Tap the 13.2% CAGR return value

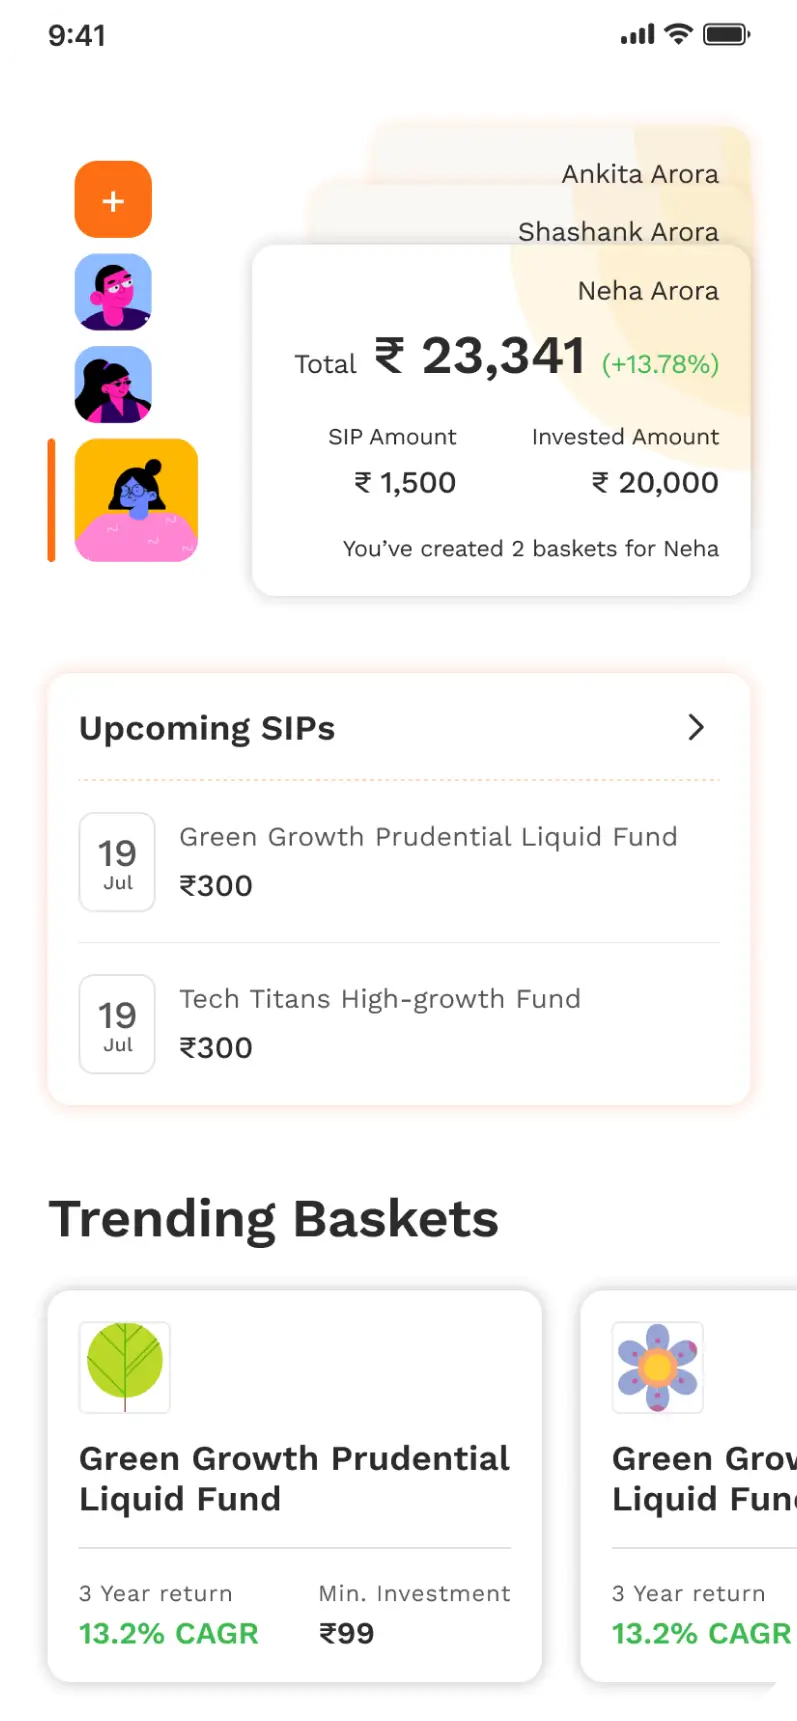(x=168, y=1633)
